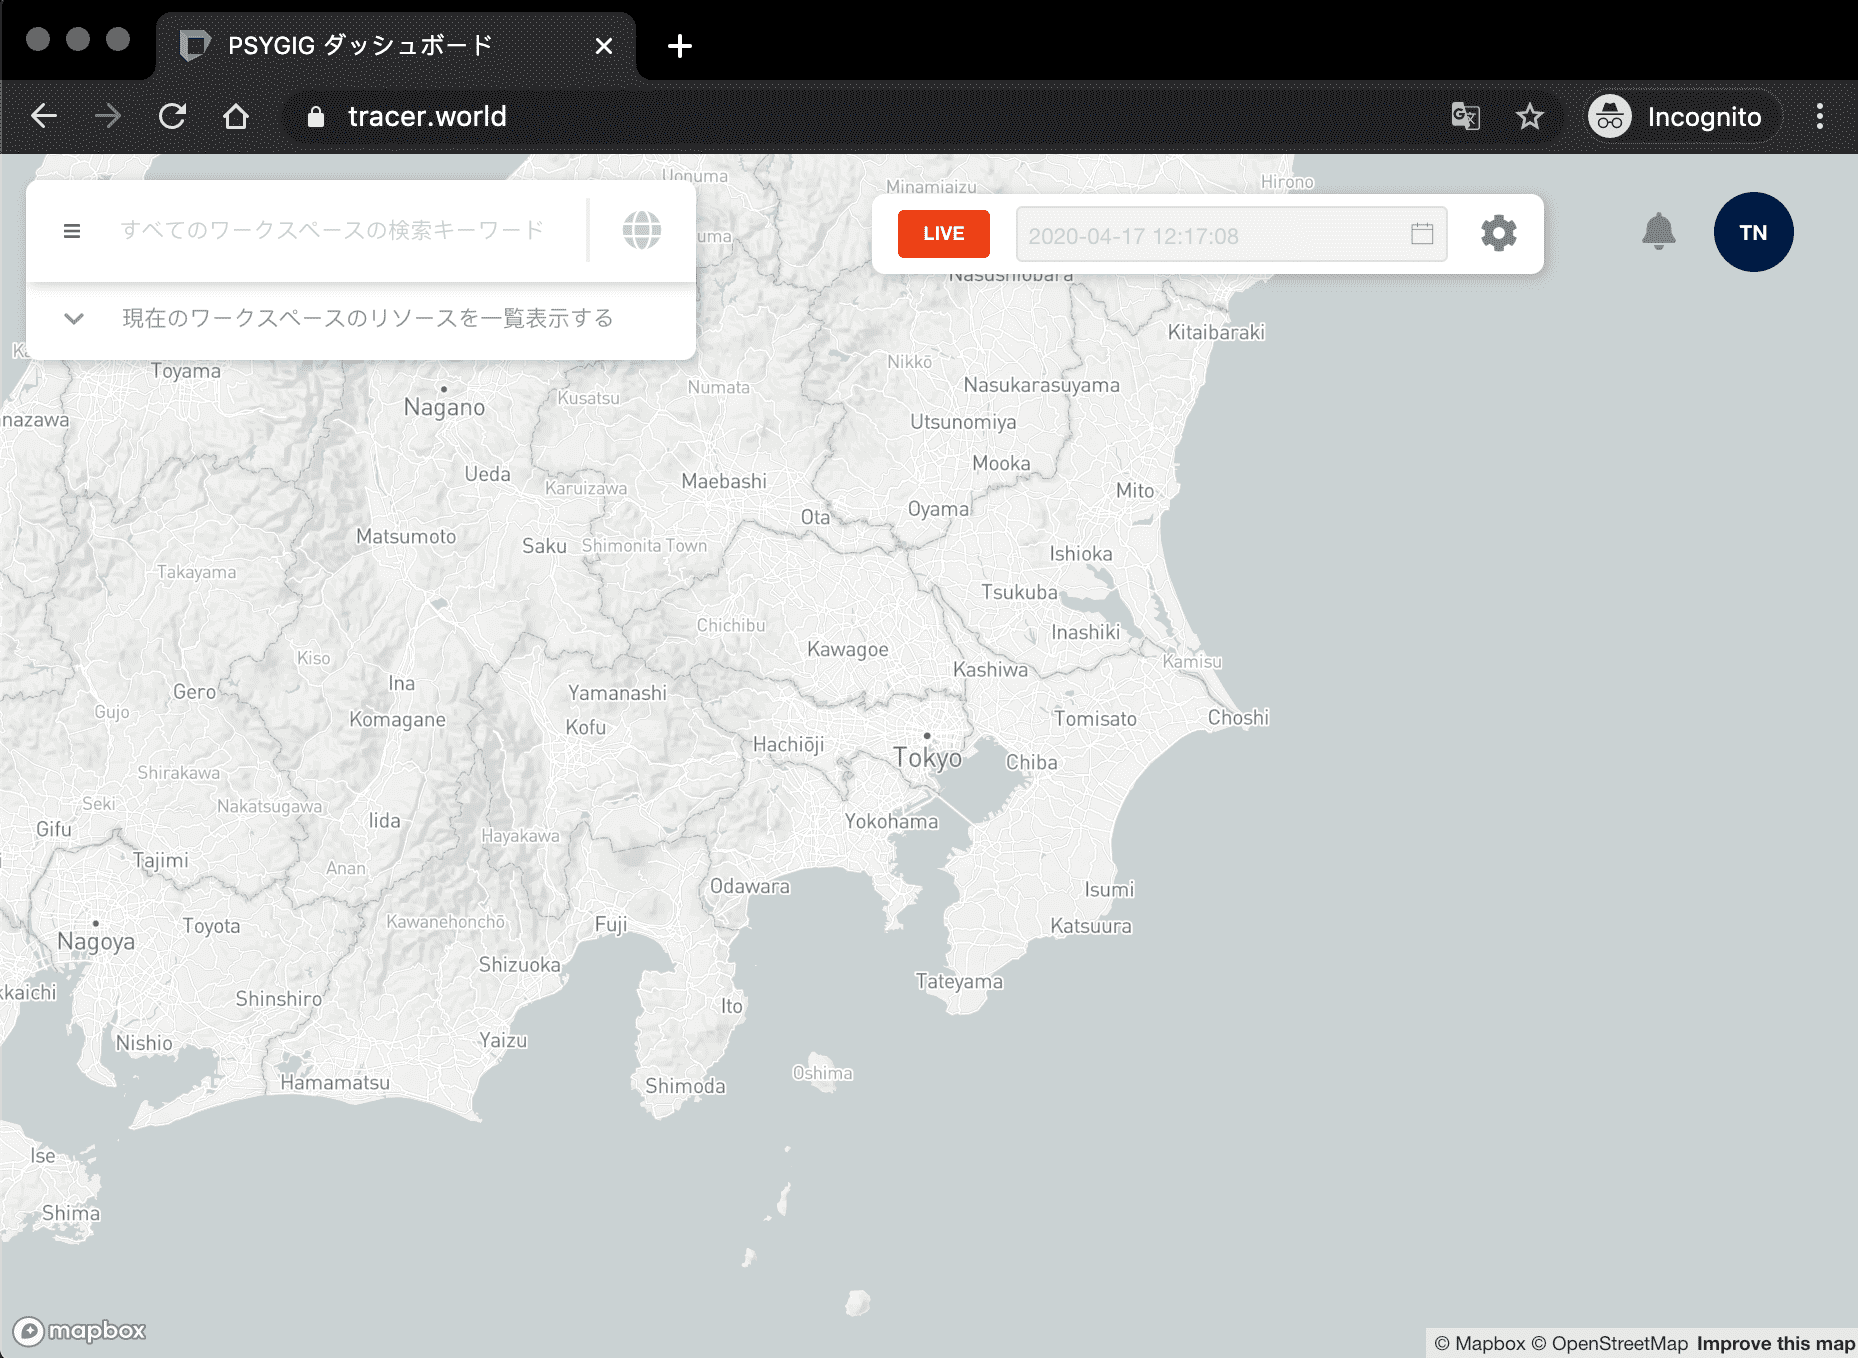Open settings with the gear icon
The height and width of the screenshot is (1358, 1858).
(x=1498, y=233)
